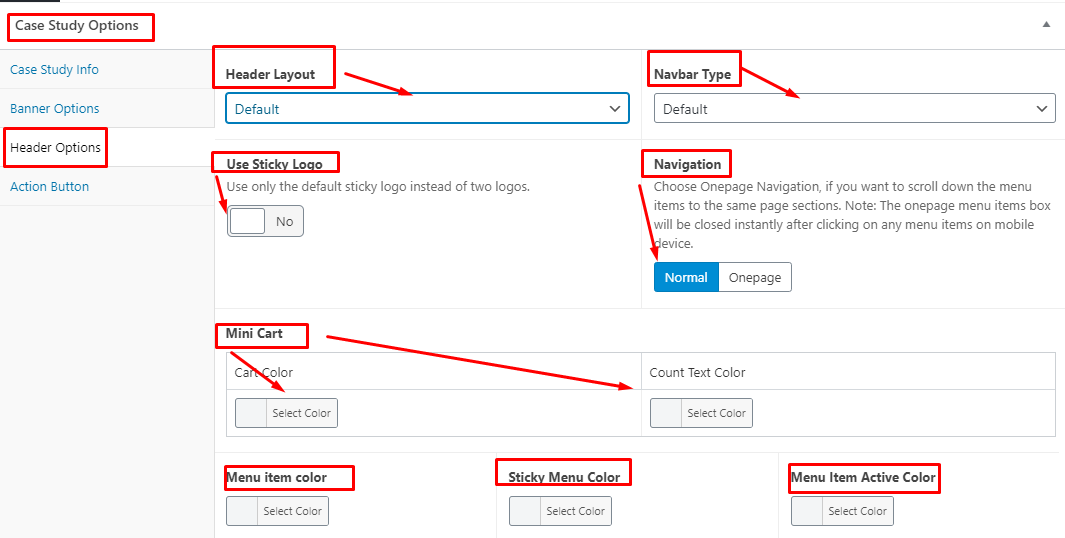
Task: Click Menu Item Active Color Select Color button
Action: pos(857,511)
